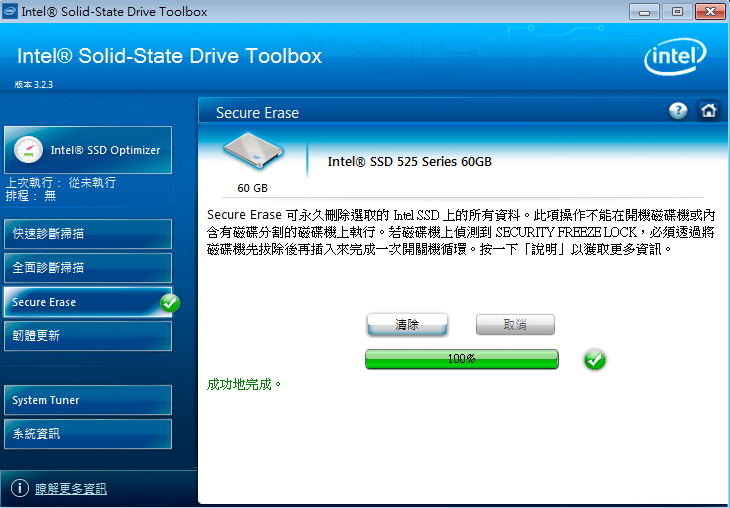Open System Tuner section
The width and height of the screenshot is (730, 508).
[x=88, y=400]
